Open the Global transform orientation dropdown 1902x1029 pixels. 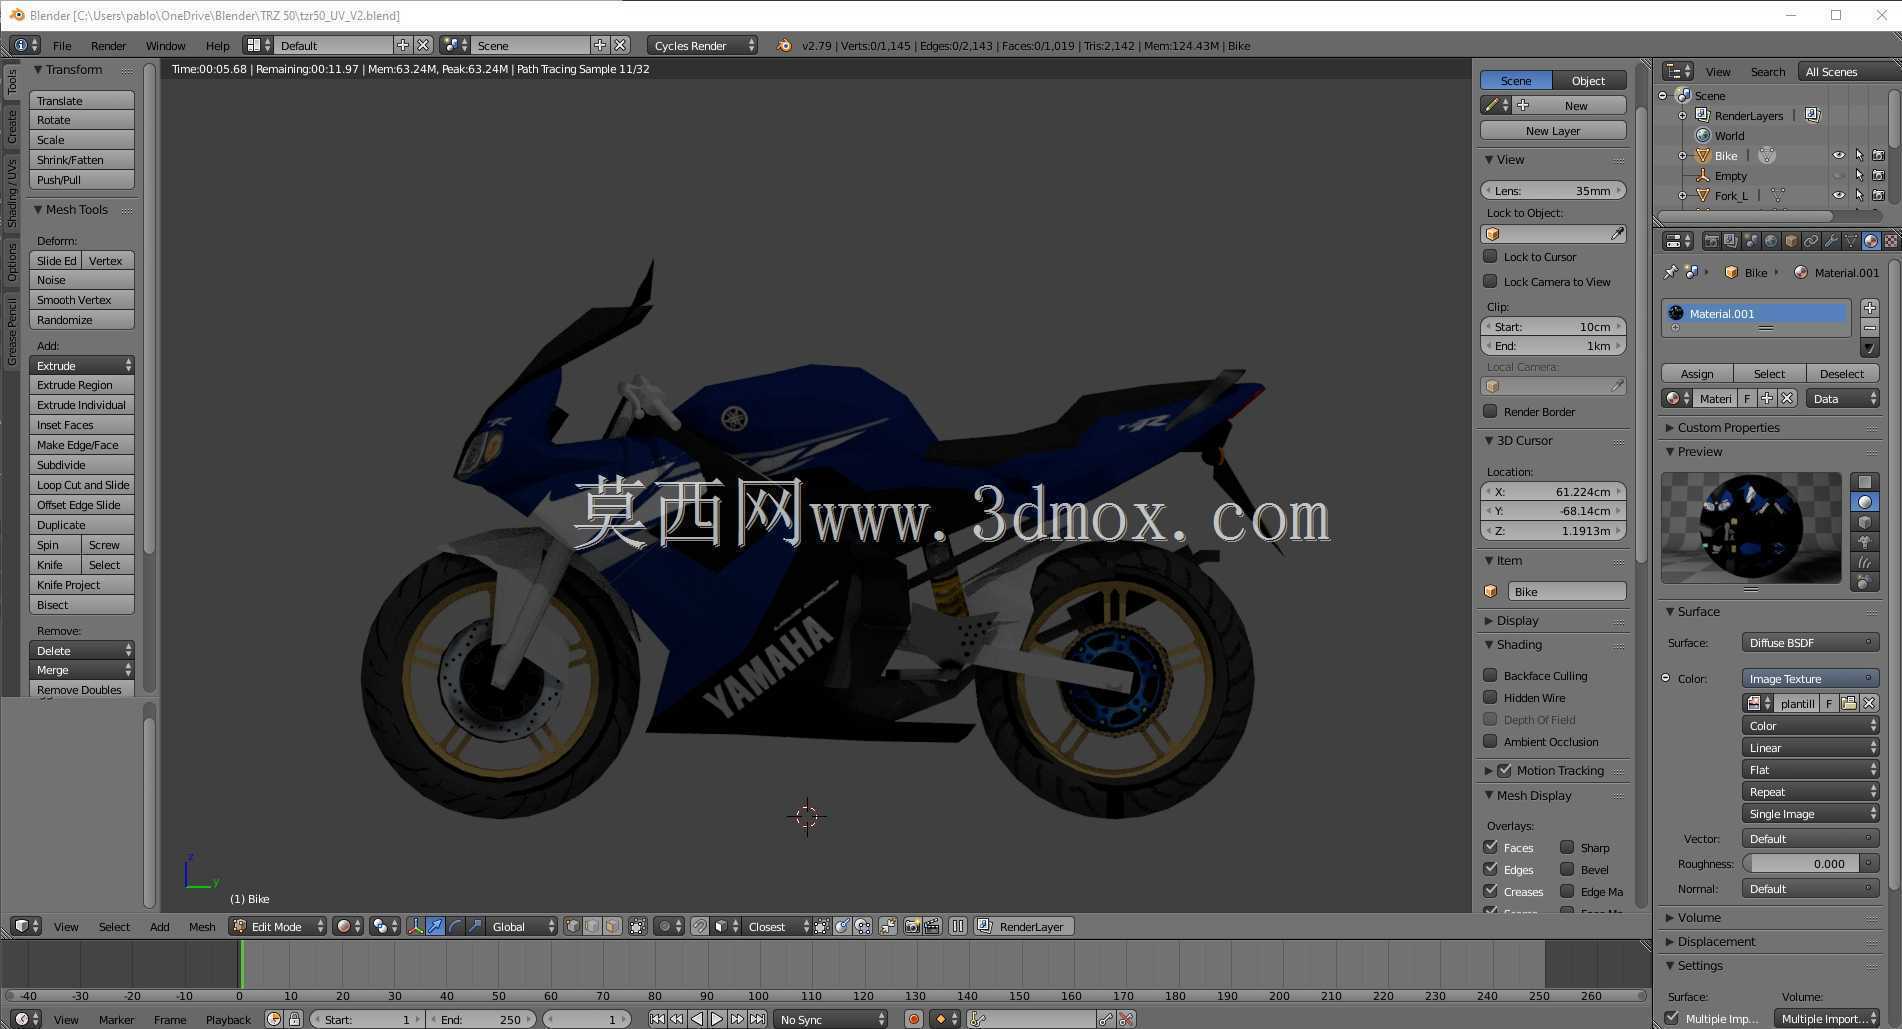click(523, 926)
